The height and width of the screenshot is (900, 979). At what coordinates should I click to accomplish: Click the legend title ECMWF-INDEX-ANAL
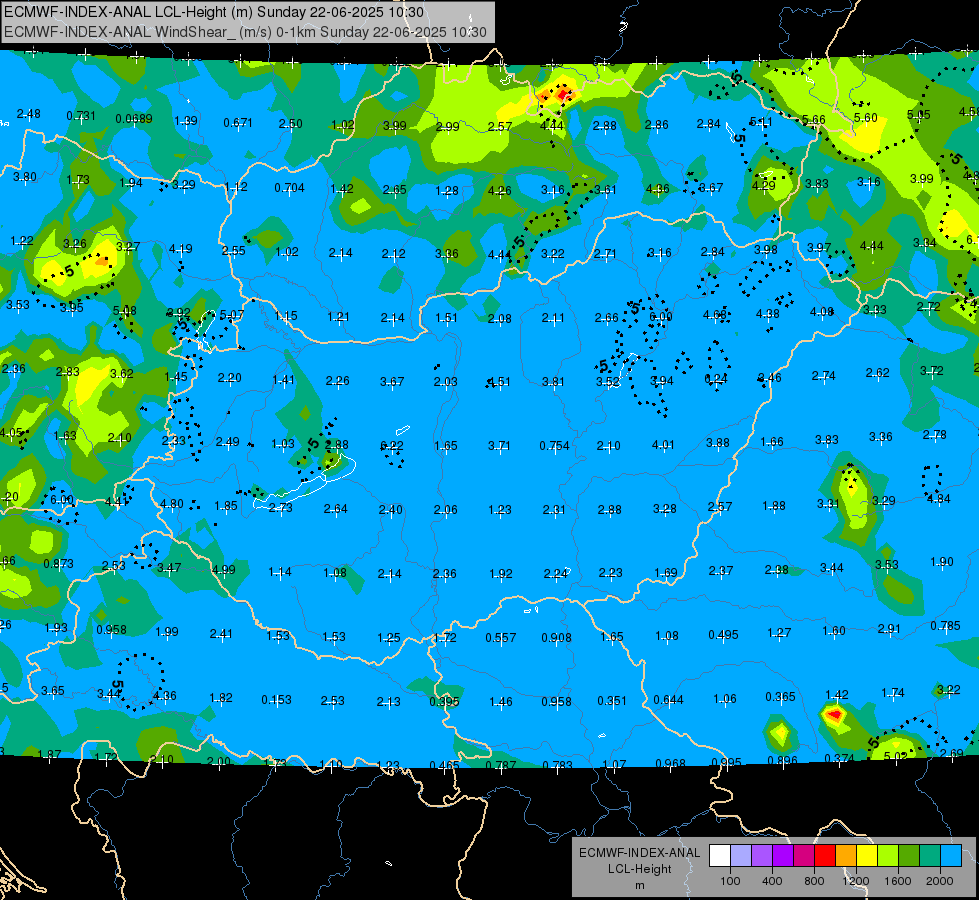click(x=639, y=853)
